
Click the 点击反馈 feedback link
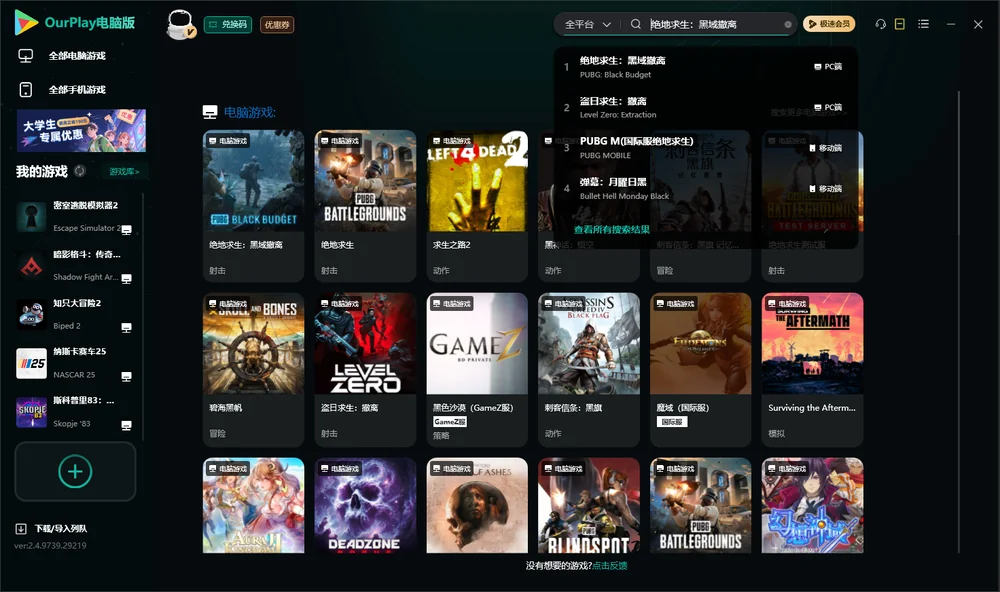(x=610, y=566)
